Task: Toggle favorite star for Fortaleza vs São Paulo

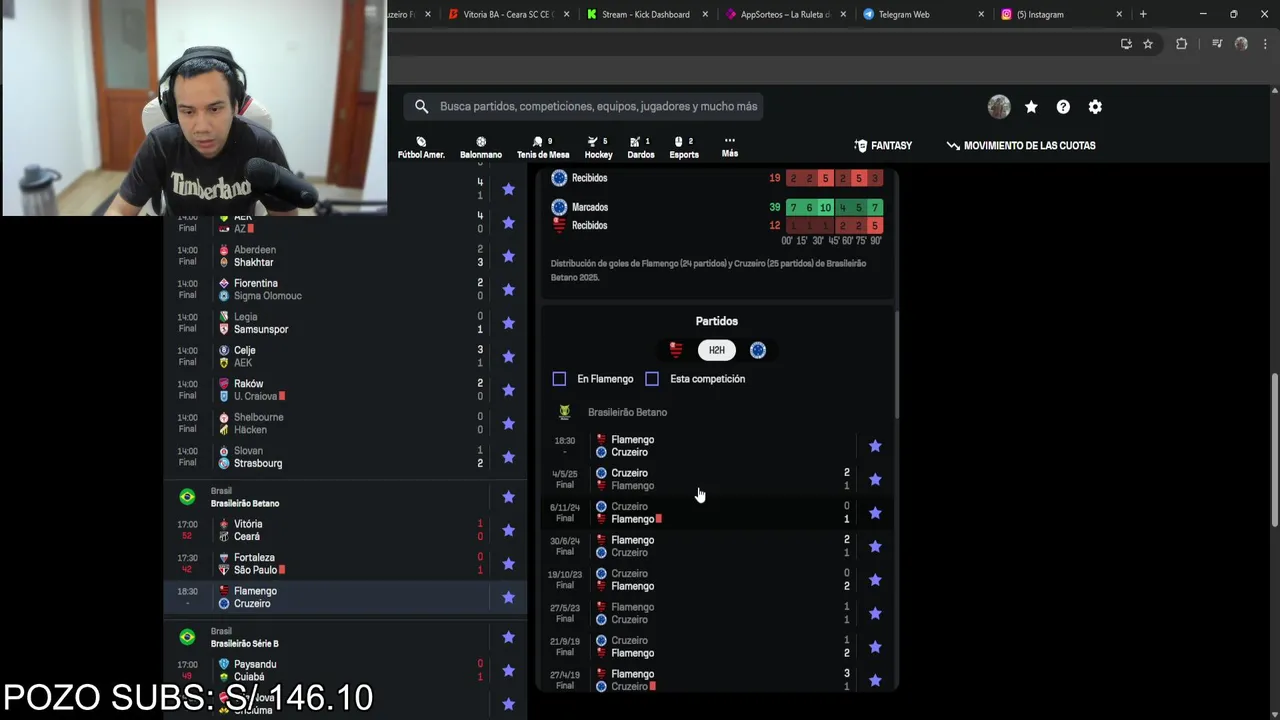Action: coord(508,564)
